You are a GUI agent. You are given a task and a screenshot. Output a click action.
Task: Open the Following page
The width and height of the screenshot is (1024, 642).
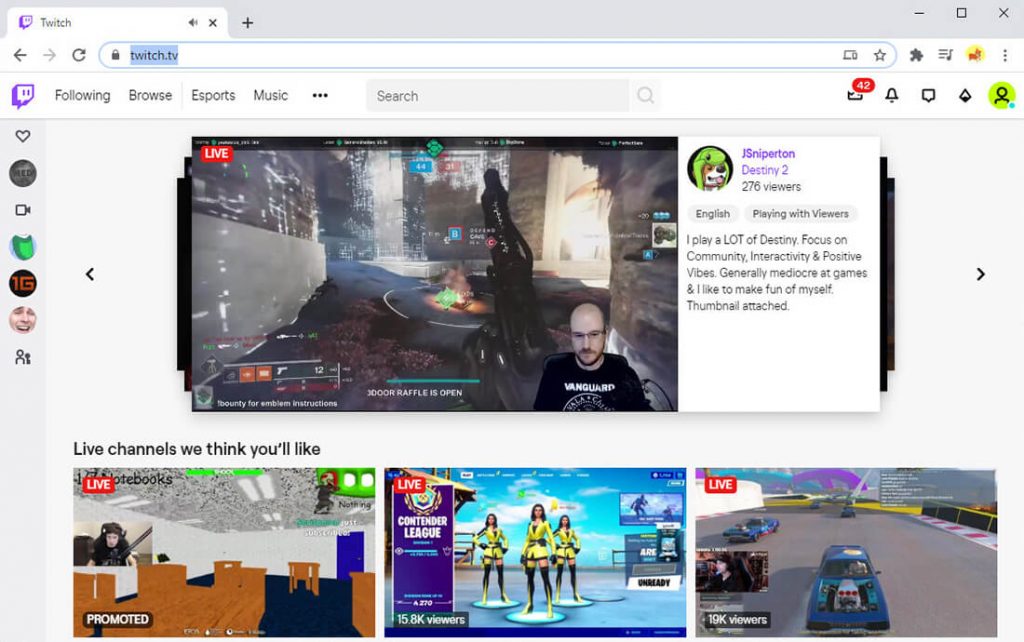pos(82,95)
